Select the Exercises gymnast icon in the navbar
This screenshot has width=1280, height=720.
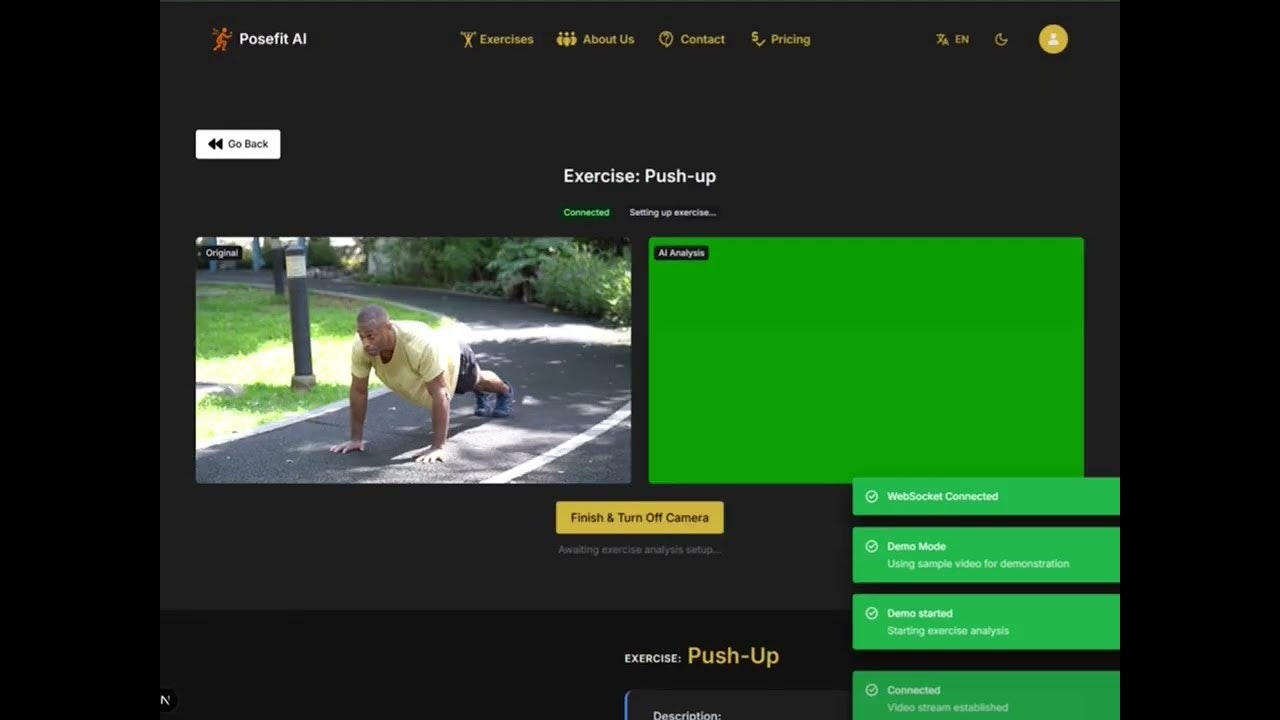point(466,39)
